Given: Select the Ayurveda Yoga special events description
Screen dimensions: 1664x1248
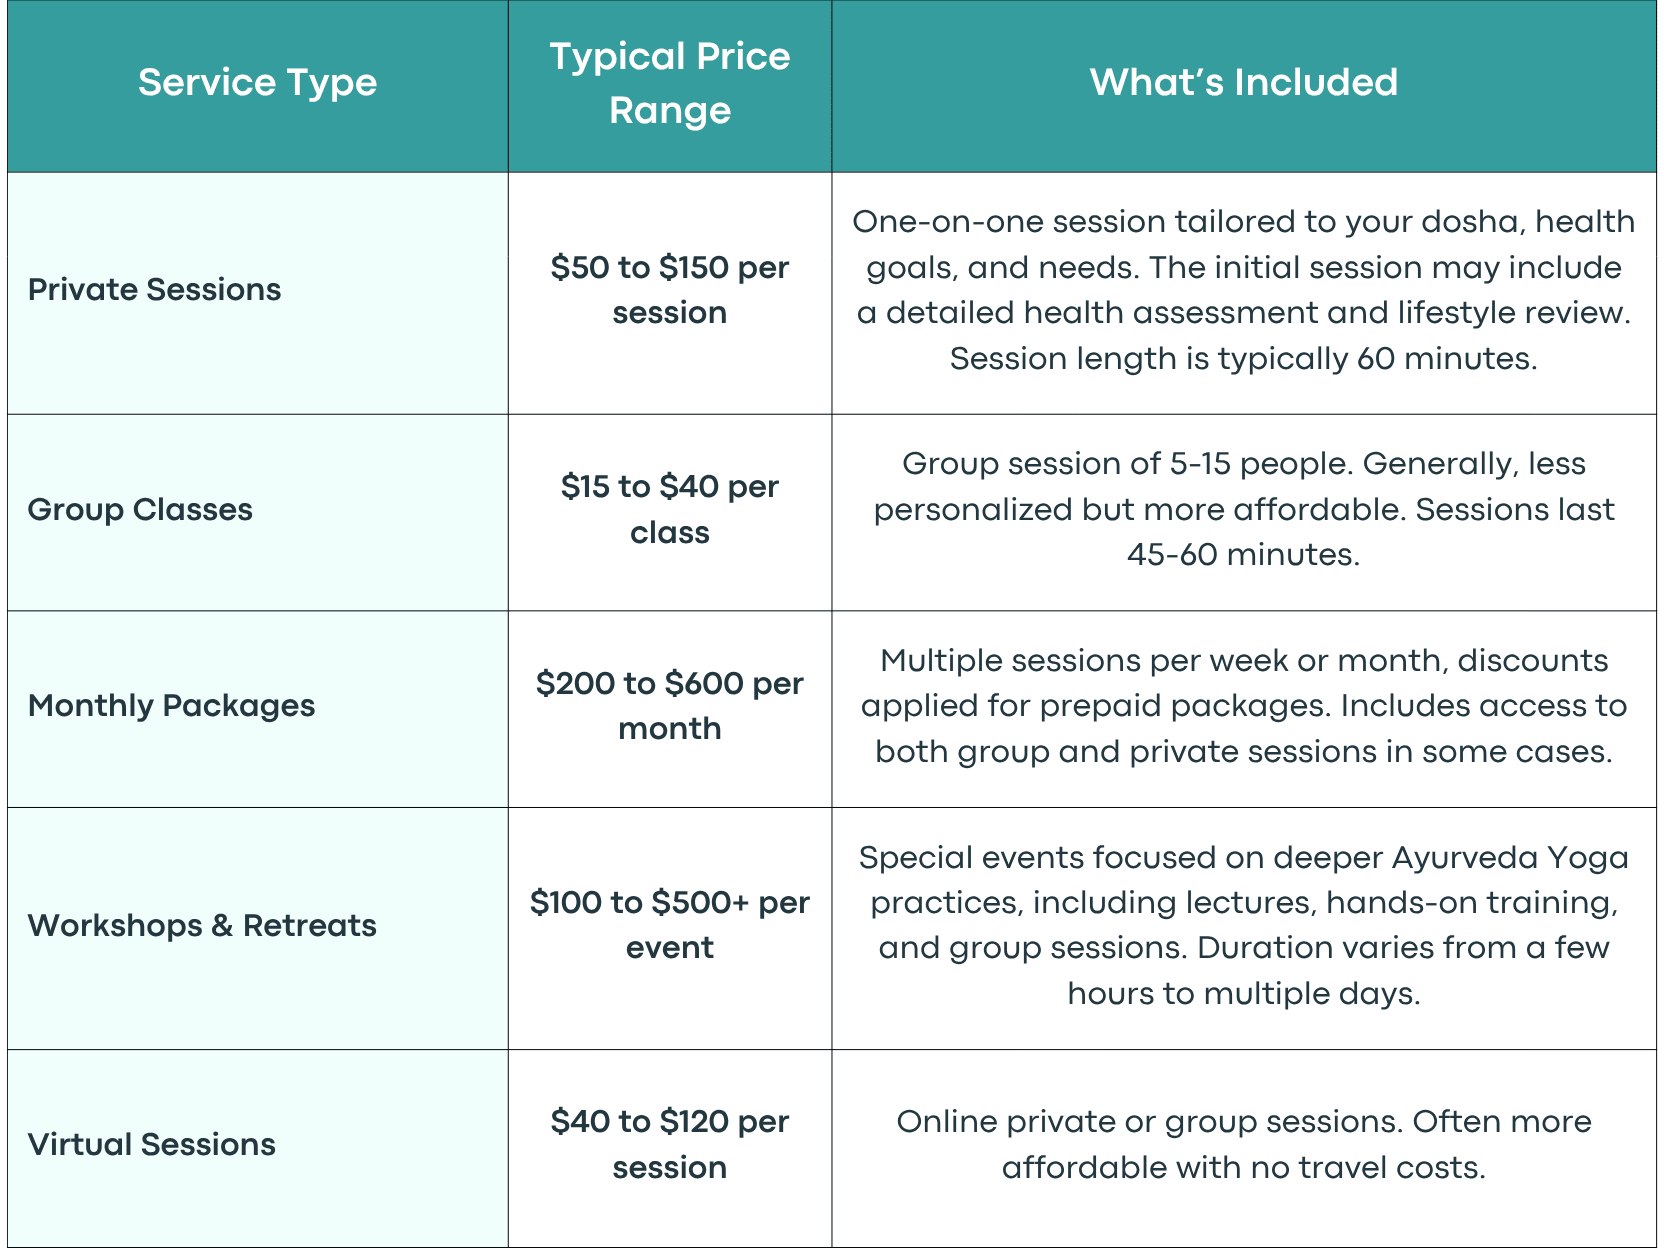Looking at the screenshot, I should tap(1243, 926).
